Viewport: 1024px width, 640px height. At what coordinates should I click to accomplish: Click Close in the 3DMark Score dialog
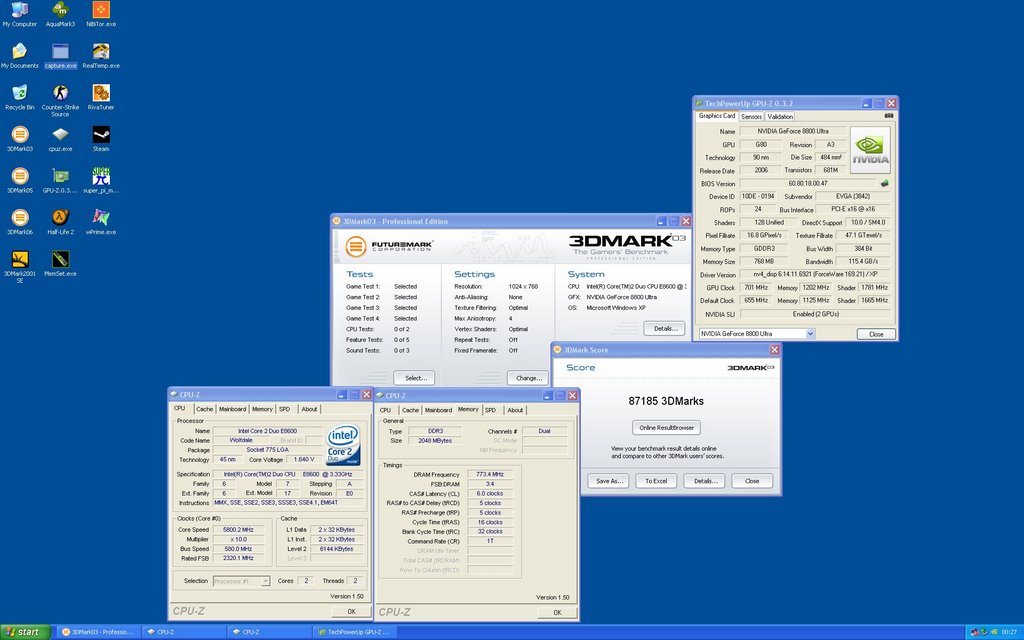tap(752, 481)
